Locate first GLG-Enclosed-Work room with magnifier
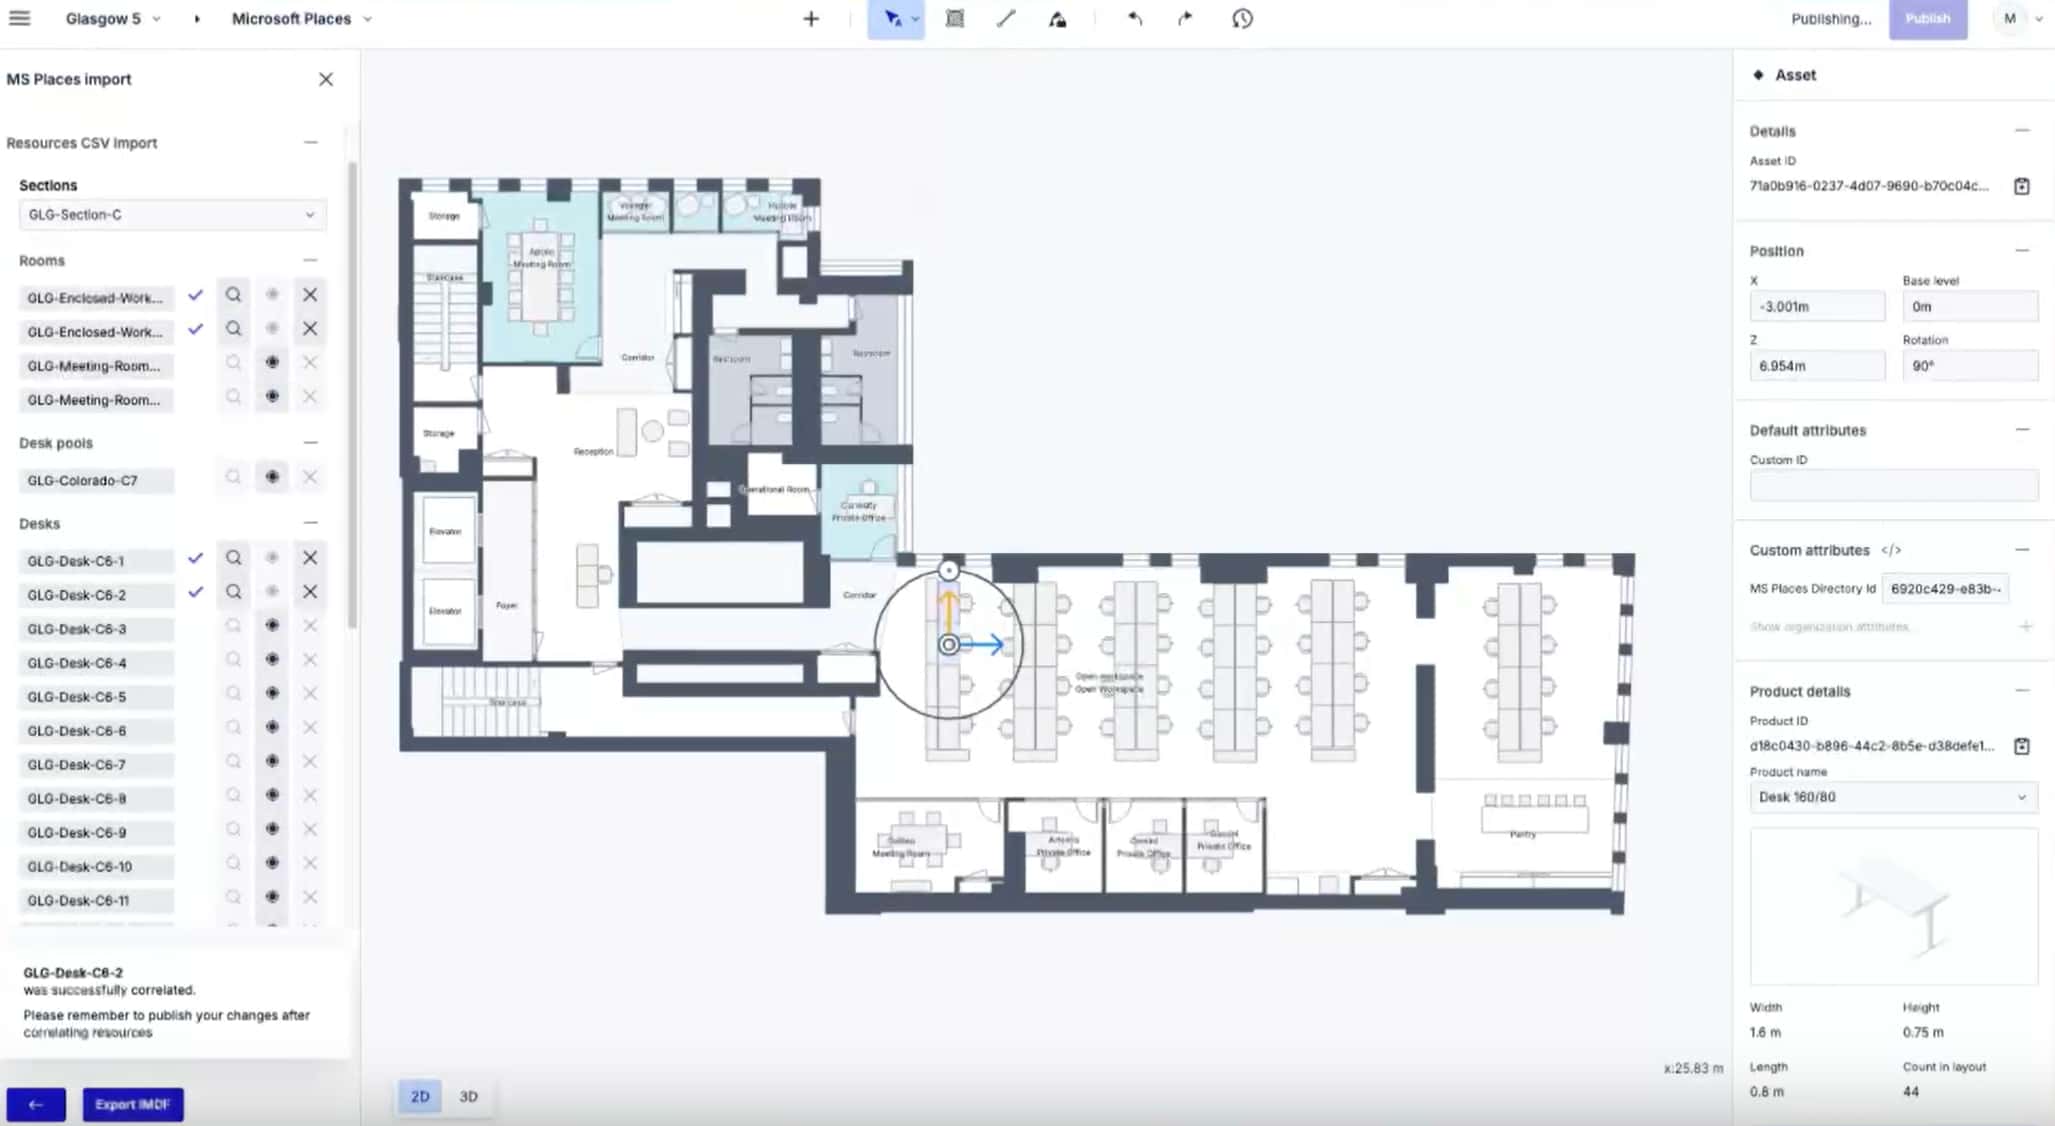Image resolution: width=2055 pixels, height=1126 pixels. 233,295
